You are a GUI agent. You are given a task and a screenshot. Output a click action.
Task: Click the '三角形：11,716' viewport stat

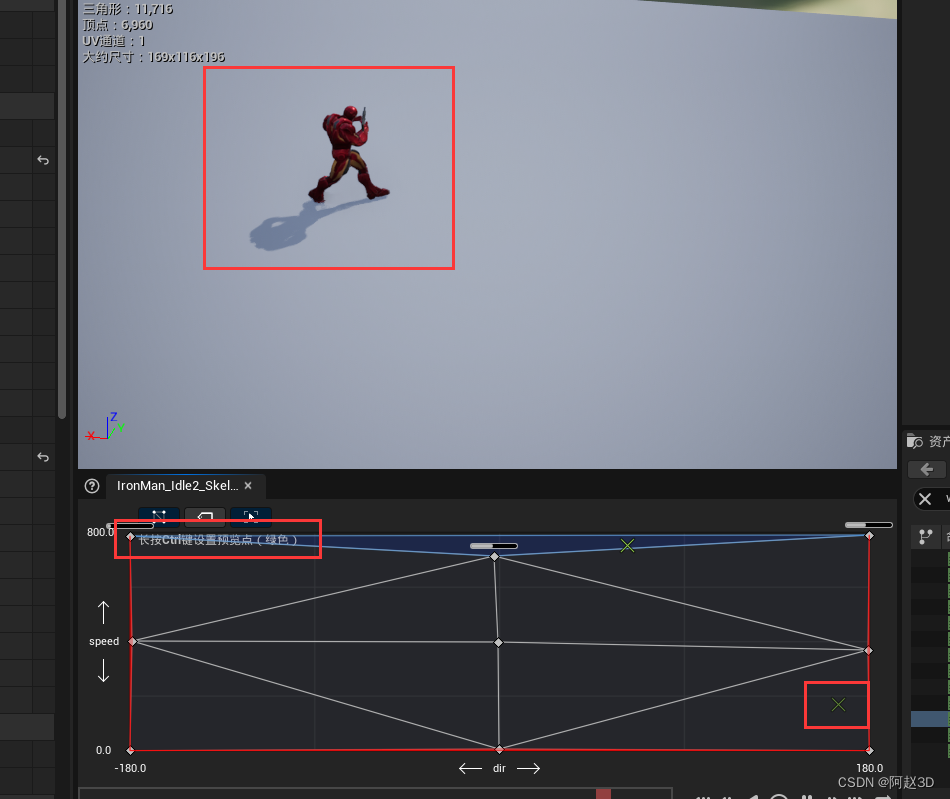pos(128,9)
